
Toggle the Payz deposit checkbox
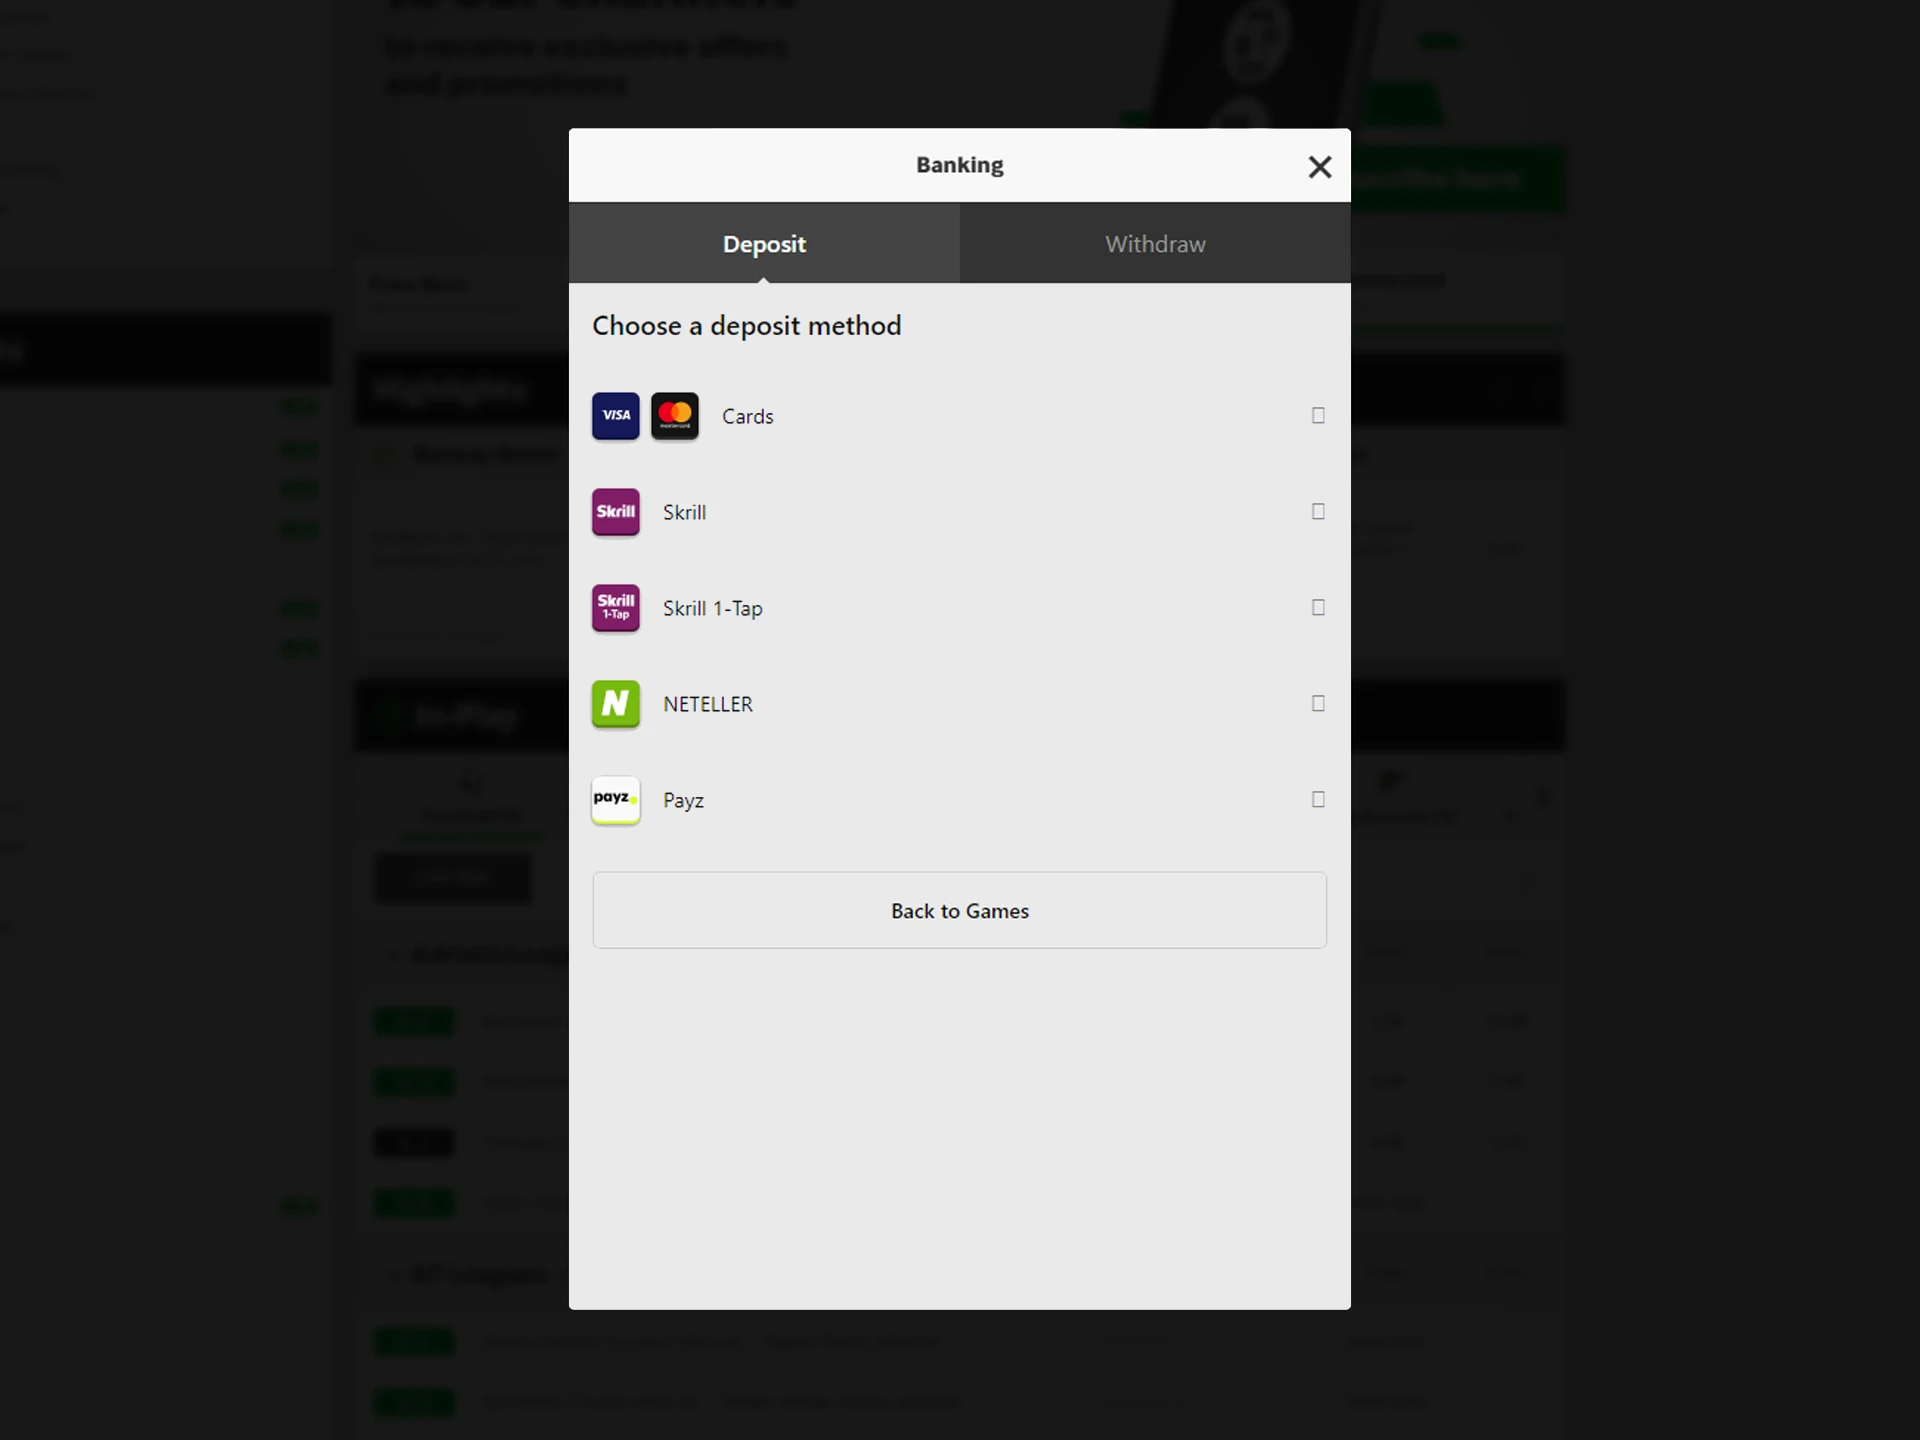click(1318, 799)
